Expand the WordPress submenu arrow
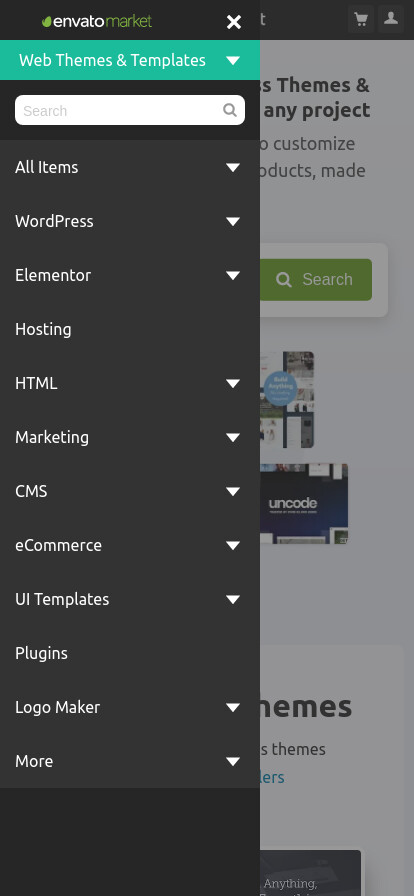 coord(233,221)
